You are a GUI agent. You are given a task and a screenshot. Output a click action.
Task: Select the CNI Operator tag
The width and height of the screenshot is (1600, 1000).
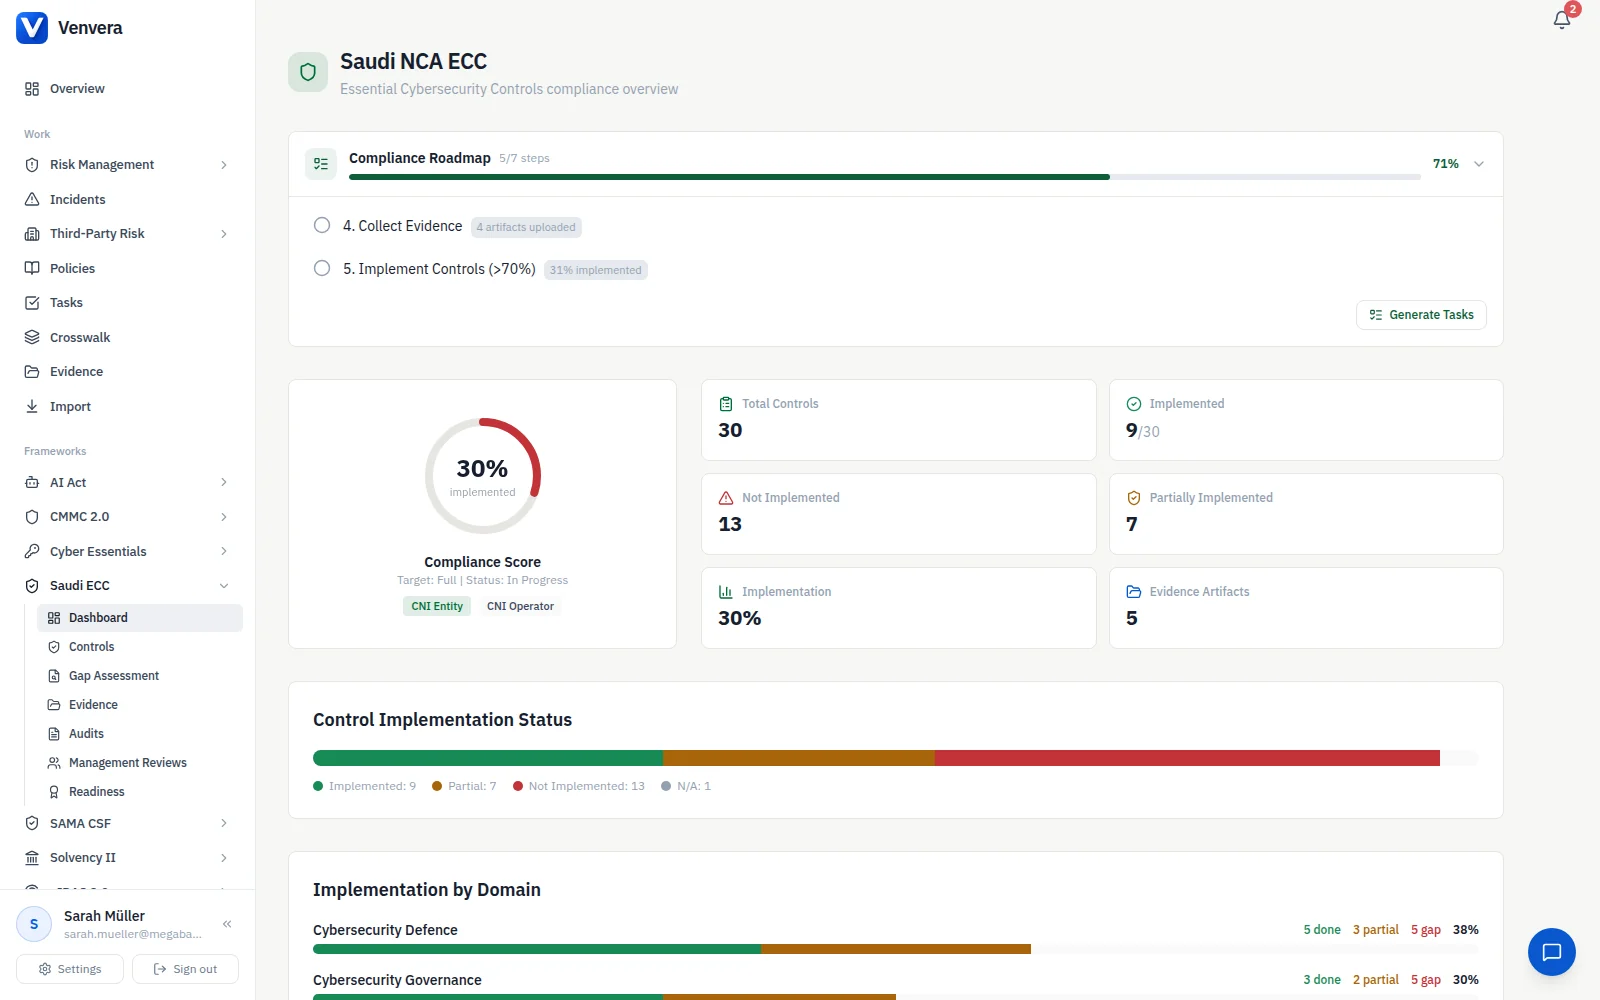tap(520, 606)
